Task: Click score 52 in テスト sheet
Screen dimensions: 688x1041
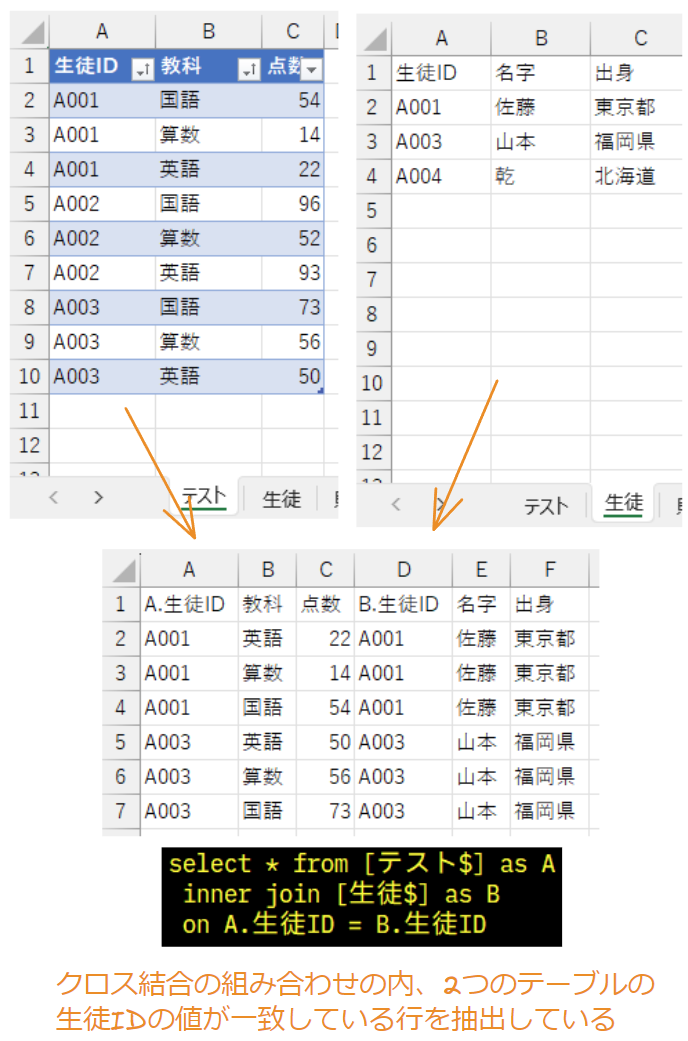Action: (293, 238)
